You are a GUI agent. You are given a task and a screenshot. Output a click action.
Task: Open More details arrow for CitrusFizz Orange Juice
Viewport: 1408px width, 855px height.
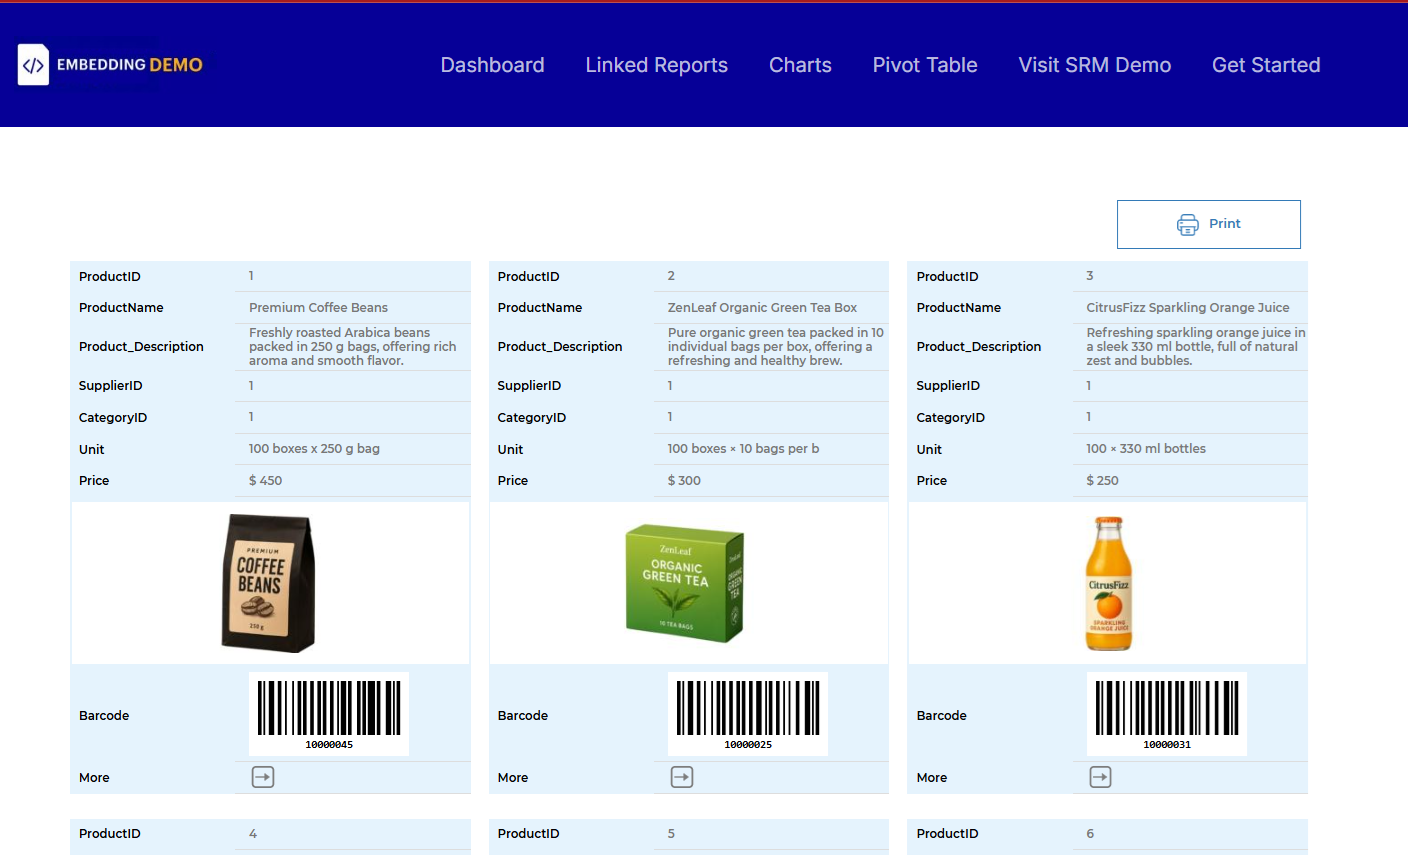coord(1100,776)
